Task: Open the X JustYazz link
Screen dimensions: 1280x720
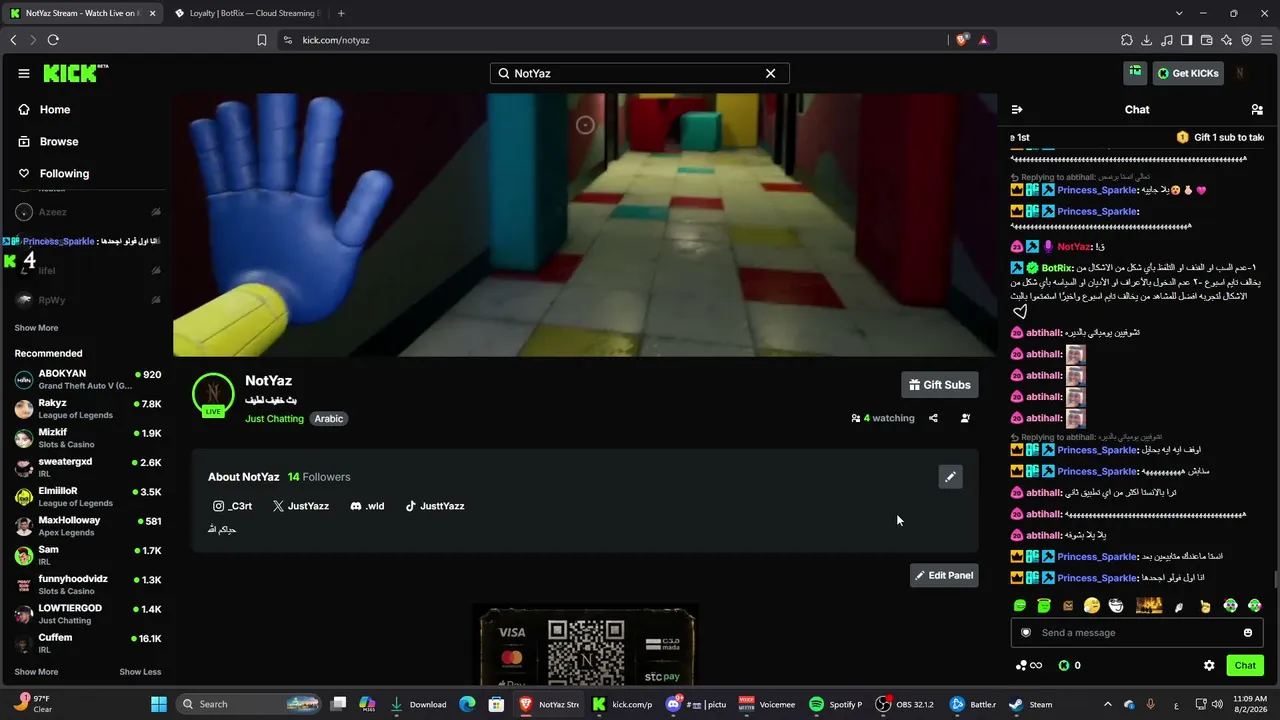Action: pos(300,506)
